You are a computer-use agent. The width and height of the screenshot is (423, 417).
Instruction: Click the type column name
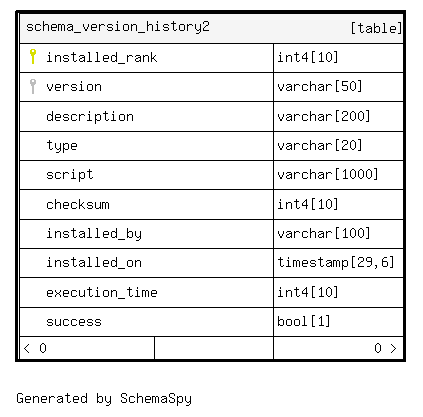(x=62, y=146)
